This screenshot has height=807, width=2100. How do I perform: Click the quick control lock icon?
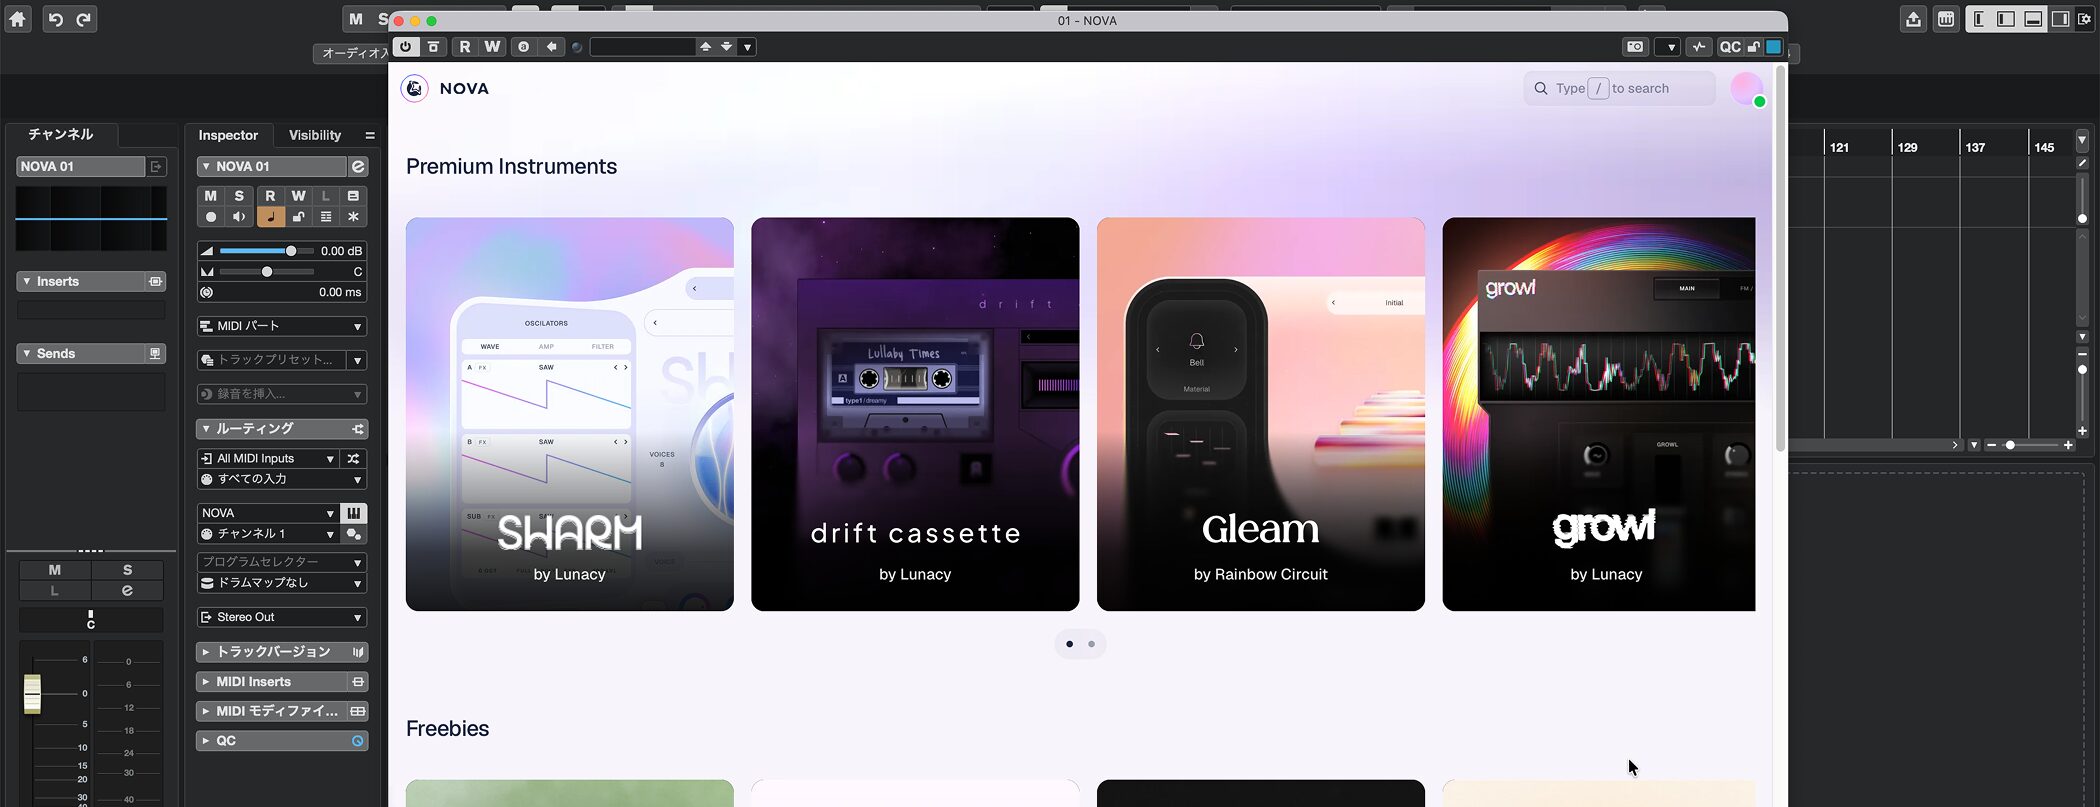coord(1754,47)
